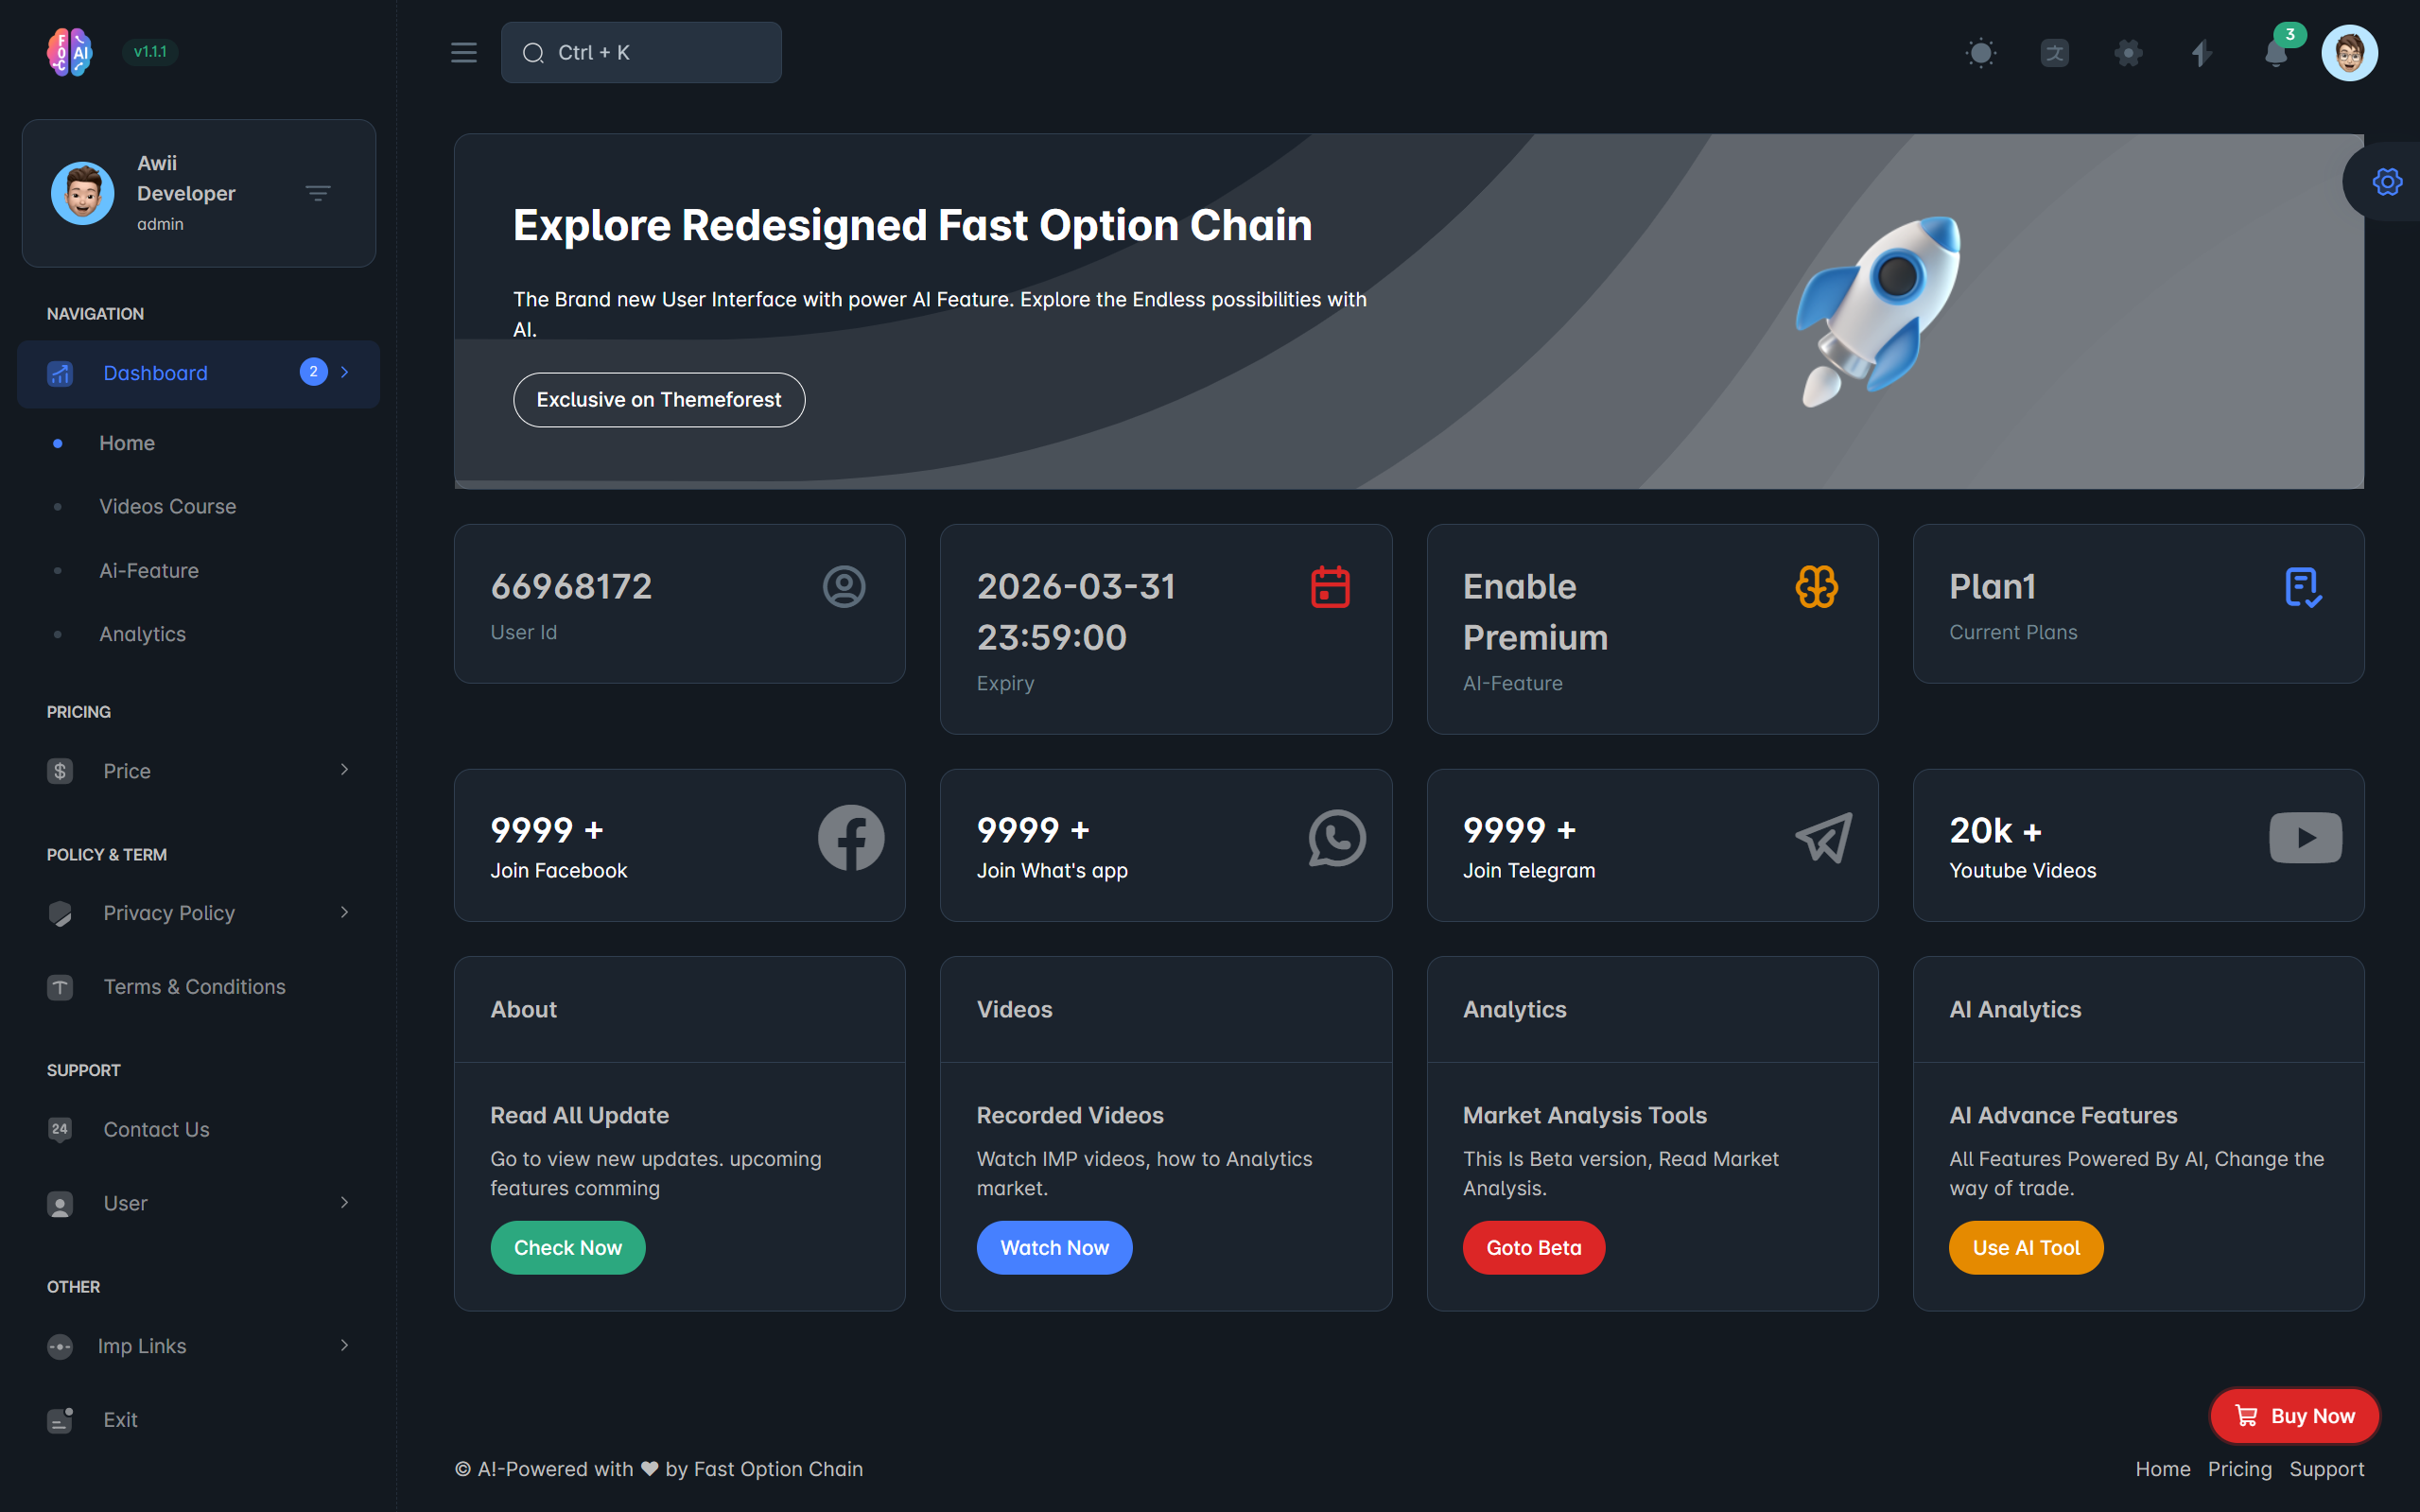Toggle the sun light/dark theme icon
Screen dimensions: 2420x1512
pos(1980,53)
